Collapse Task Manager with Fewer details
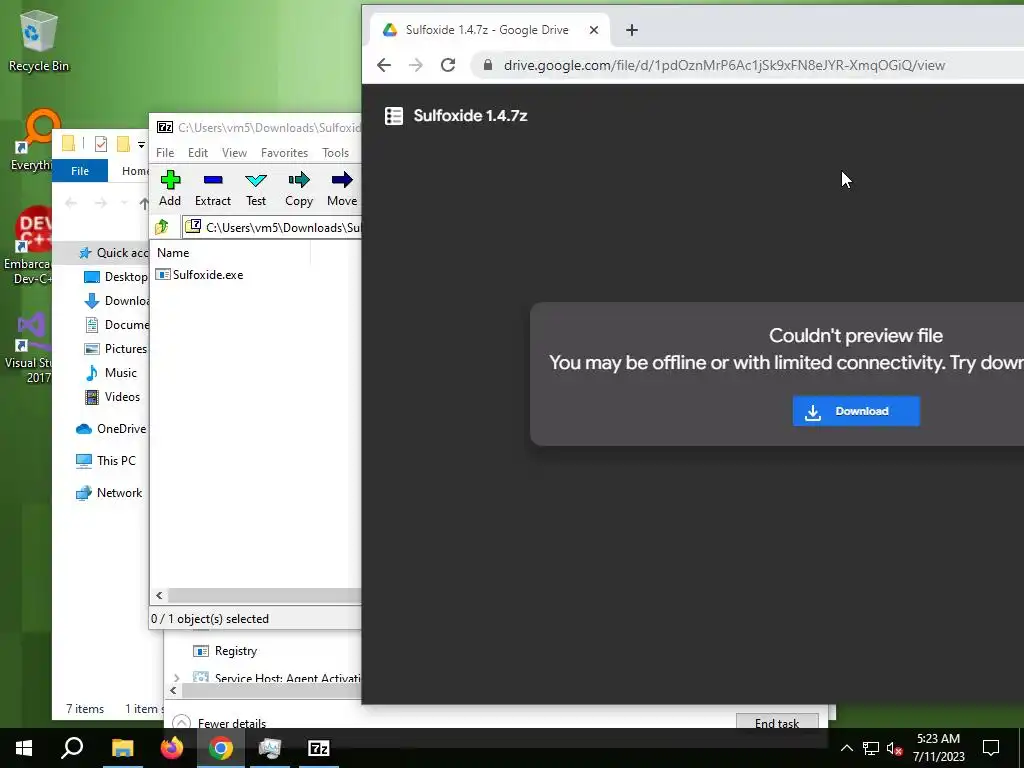The width and height of the screenshot is (1024, 768). tap(219, 723)
